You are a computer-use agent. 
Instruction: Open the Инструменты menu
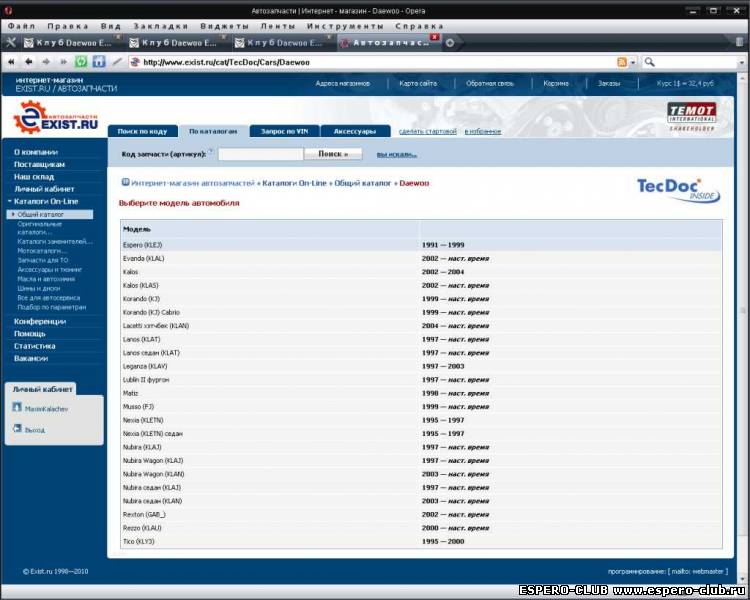point(345,26)
